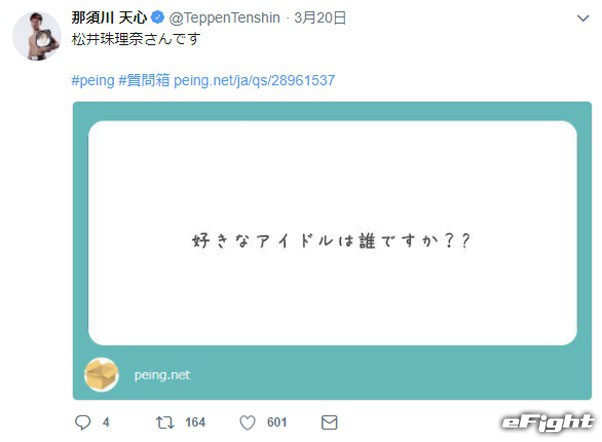The image size is (602, 442).
Task: Click peing.net text in card footer
Action: [x=162, y=375]
